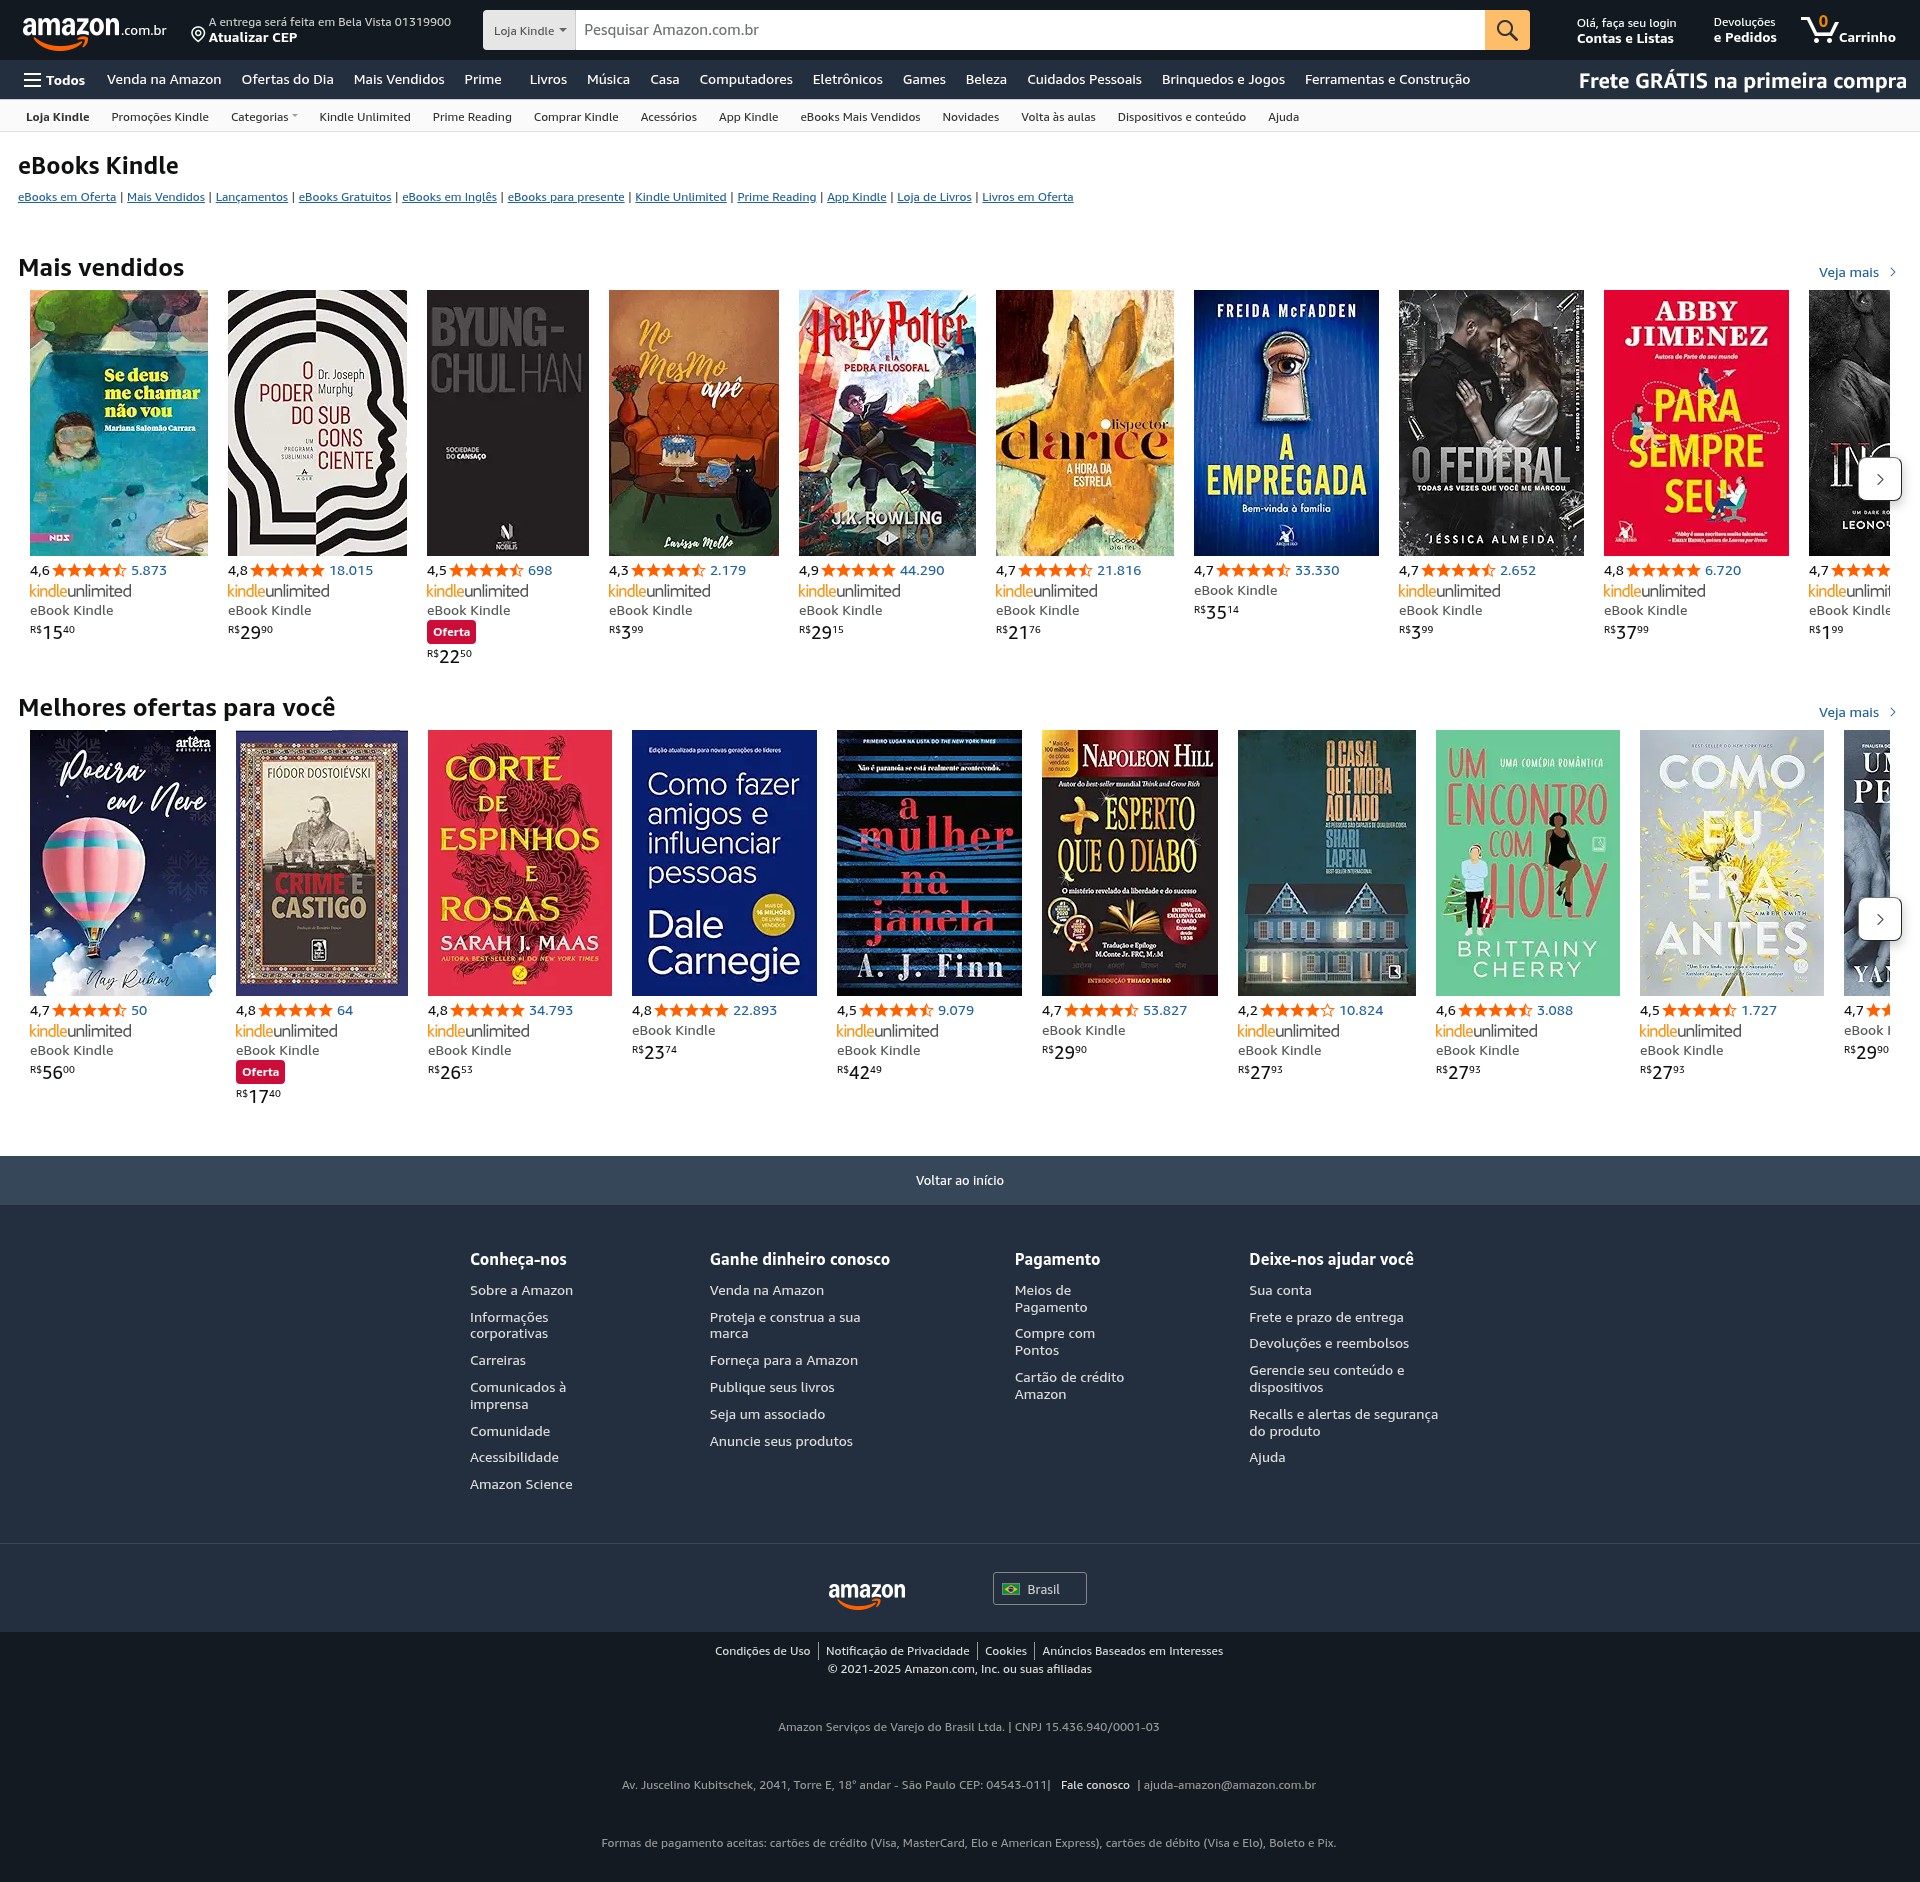Open Corte de Espinhos e Rosas cover
The width and height of the screenshot is (1920, 1882).
pyautogui.click(x=520, y=863)
